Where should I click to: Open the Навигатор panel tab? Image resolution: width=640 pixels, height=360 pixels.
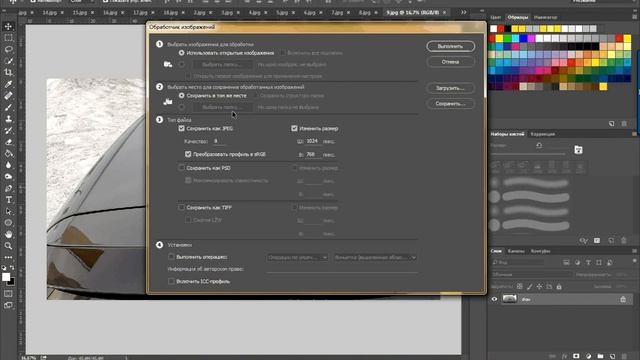coord(545,17)
